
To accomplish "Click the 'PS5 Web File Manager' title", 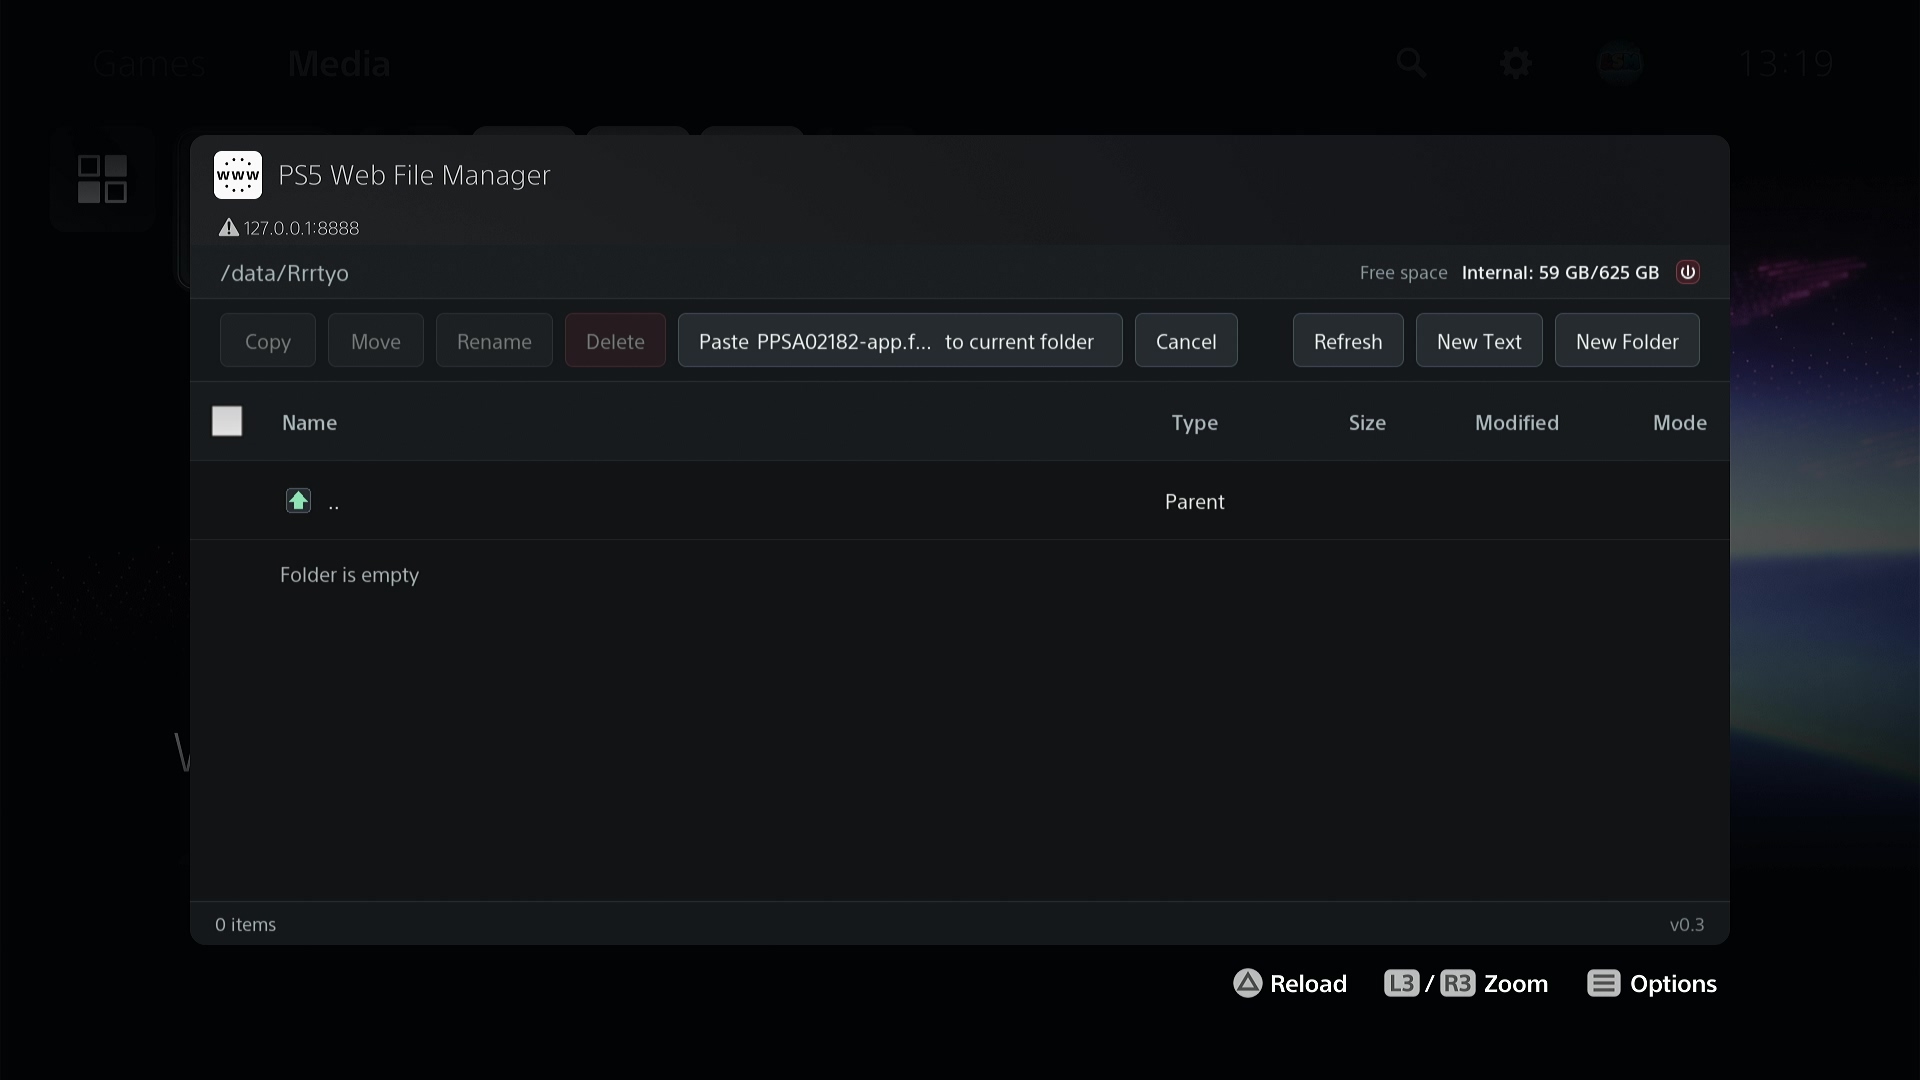I will tap(414, 175).
